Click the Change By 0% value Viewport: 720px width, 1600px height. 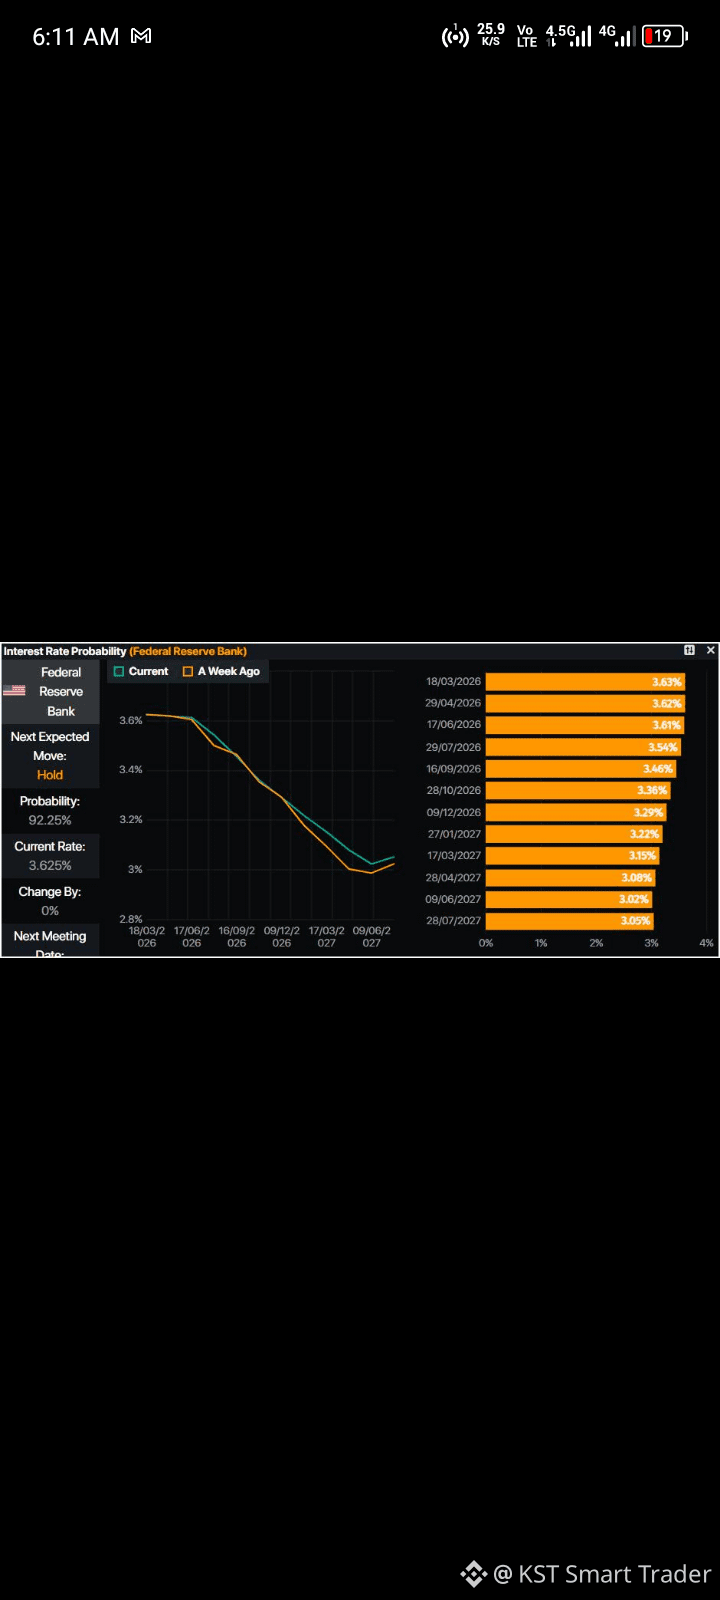[x=50, y=910]
